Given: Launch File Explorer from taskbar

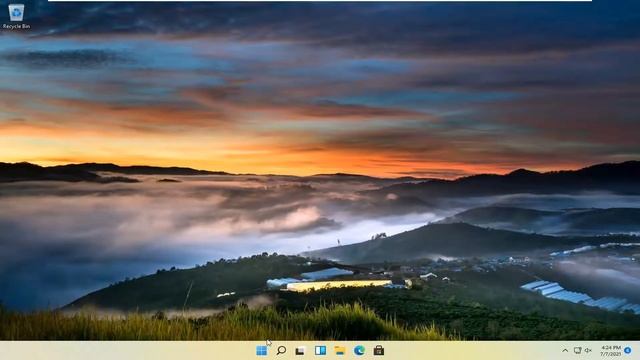Looking at the screenshot, I should (340, 351).
